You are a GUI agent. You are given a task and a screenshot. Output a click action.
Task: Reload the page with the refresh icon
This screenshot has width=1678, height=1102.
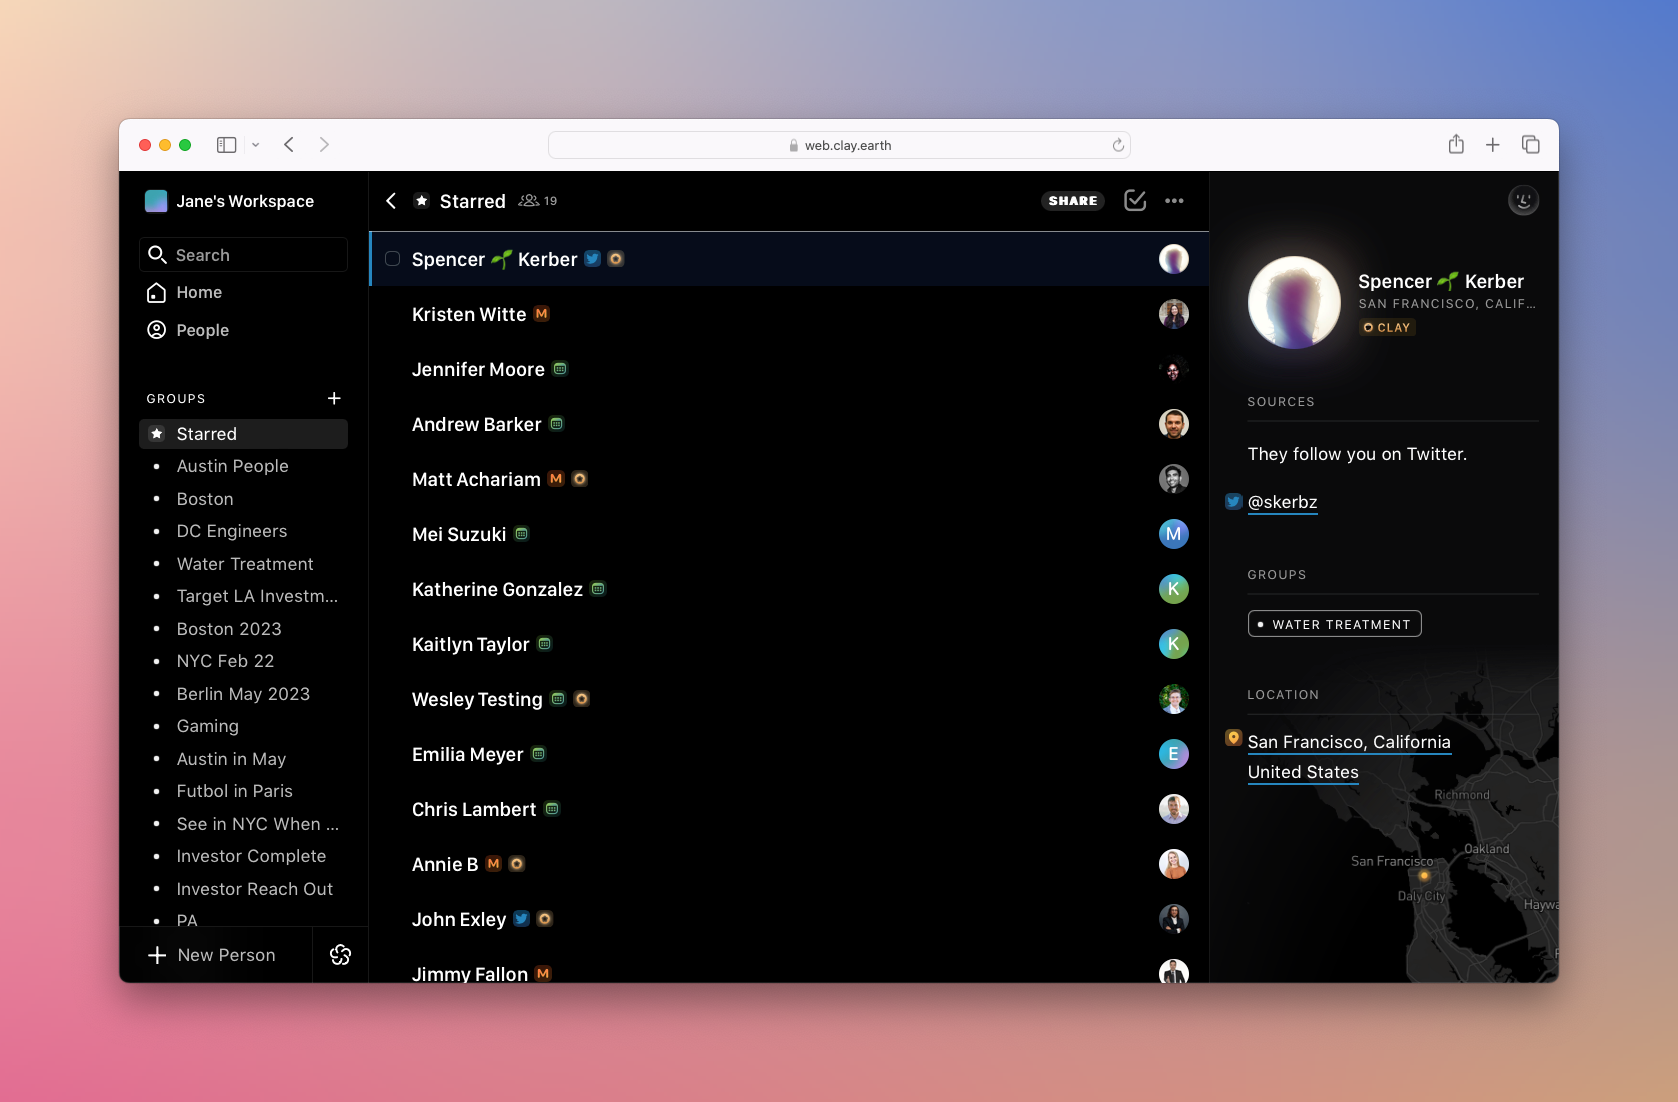(x=1118, y=145)
